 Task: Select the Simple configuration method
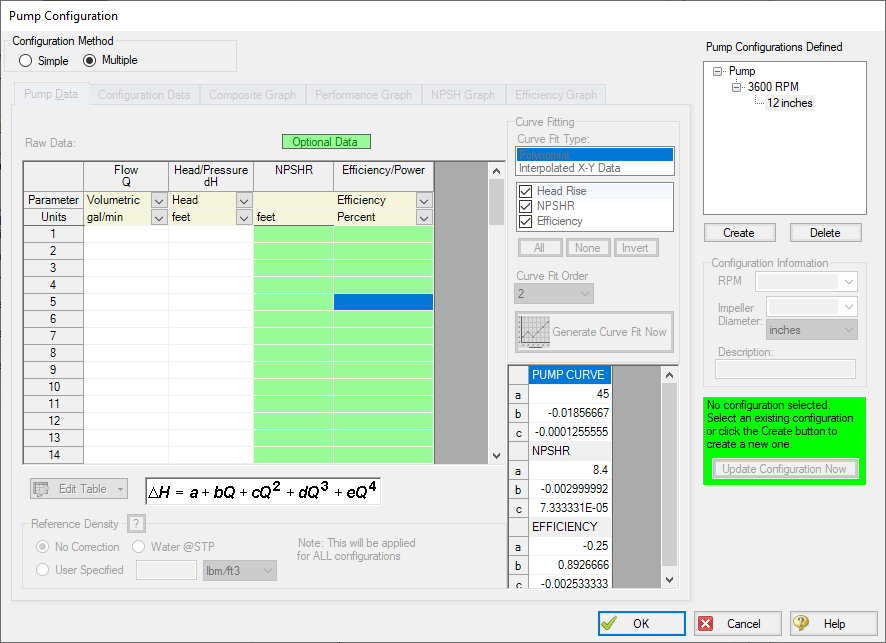(x=26, y=60)
